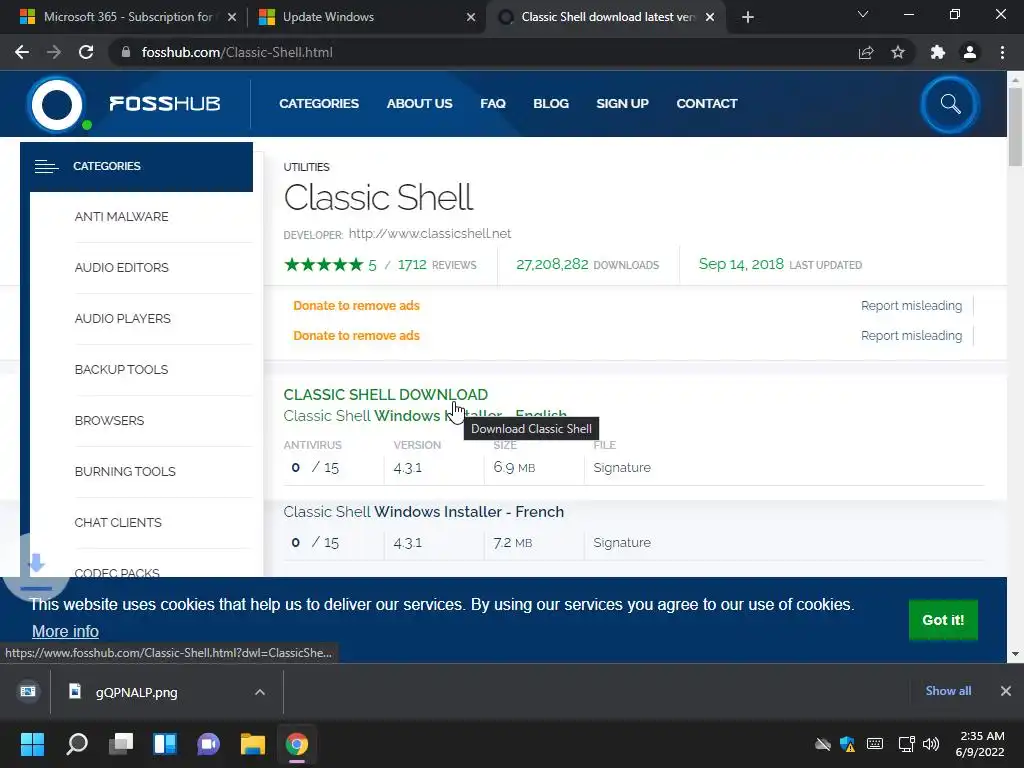Open the Chrome extensions puzzle icon
The image size is (1024, 768).
(x=938, y=52)
